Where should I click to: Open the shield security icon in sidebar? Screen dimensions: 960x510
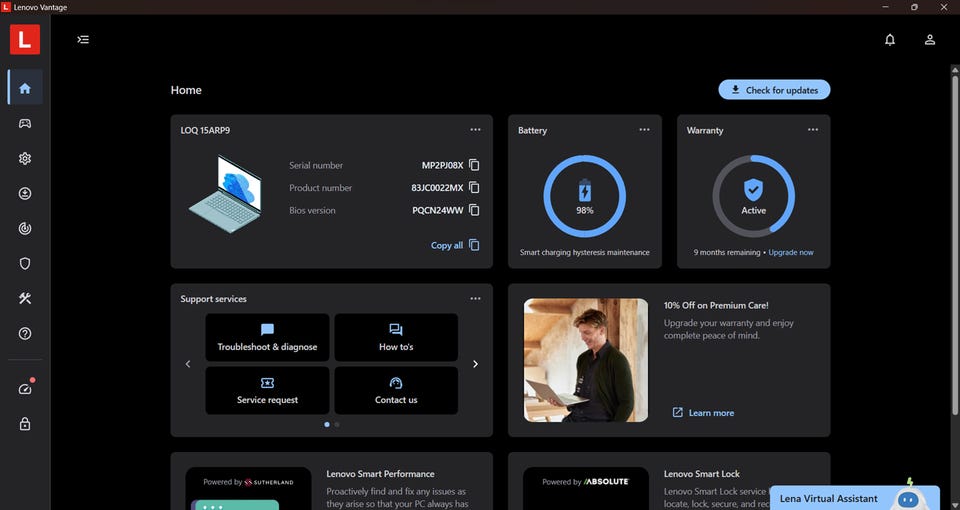(25, 263)
